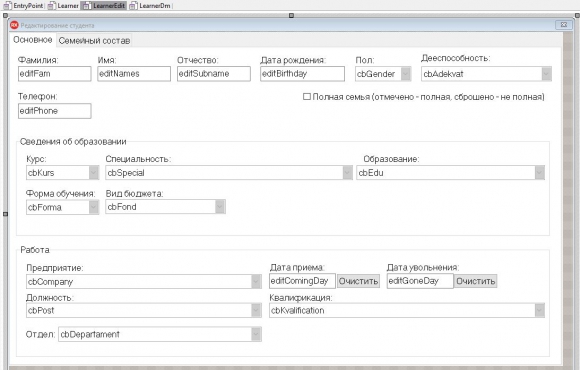Expand the cbKvalification combo box
This screenshot has height=370, width=580.
tap(407, 310)
